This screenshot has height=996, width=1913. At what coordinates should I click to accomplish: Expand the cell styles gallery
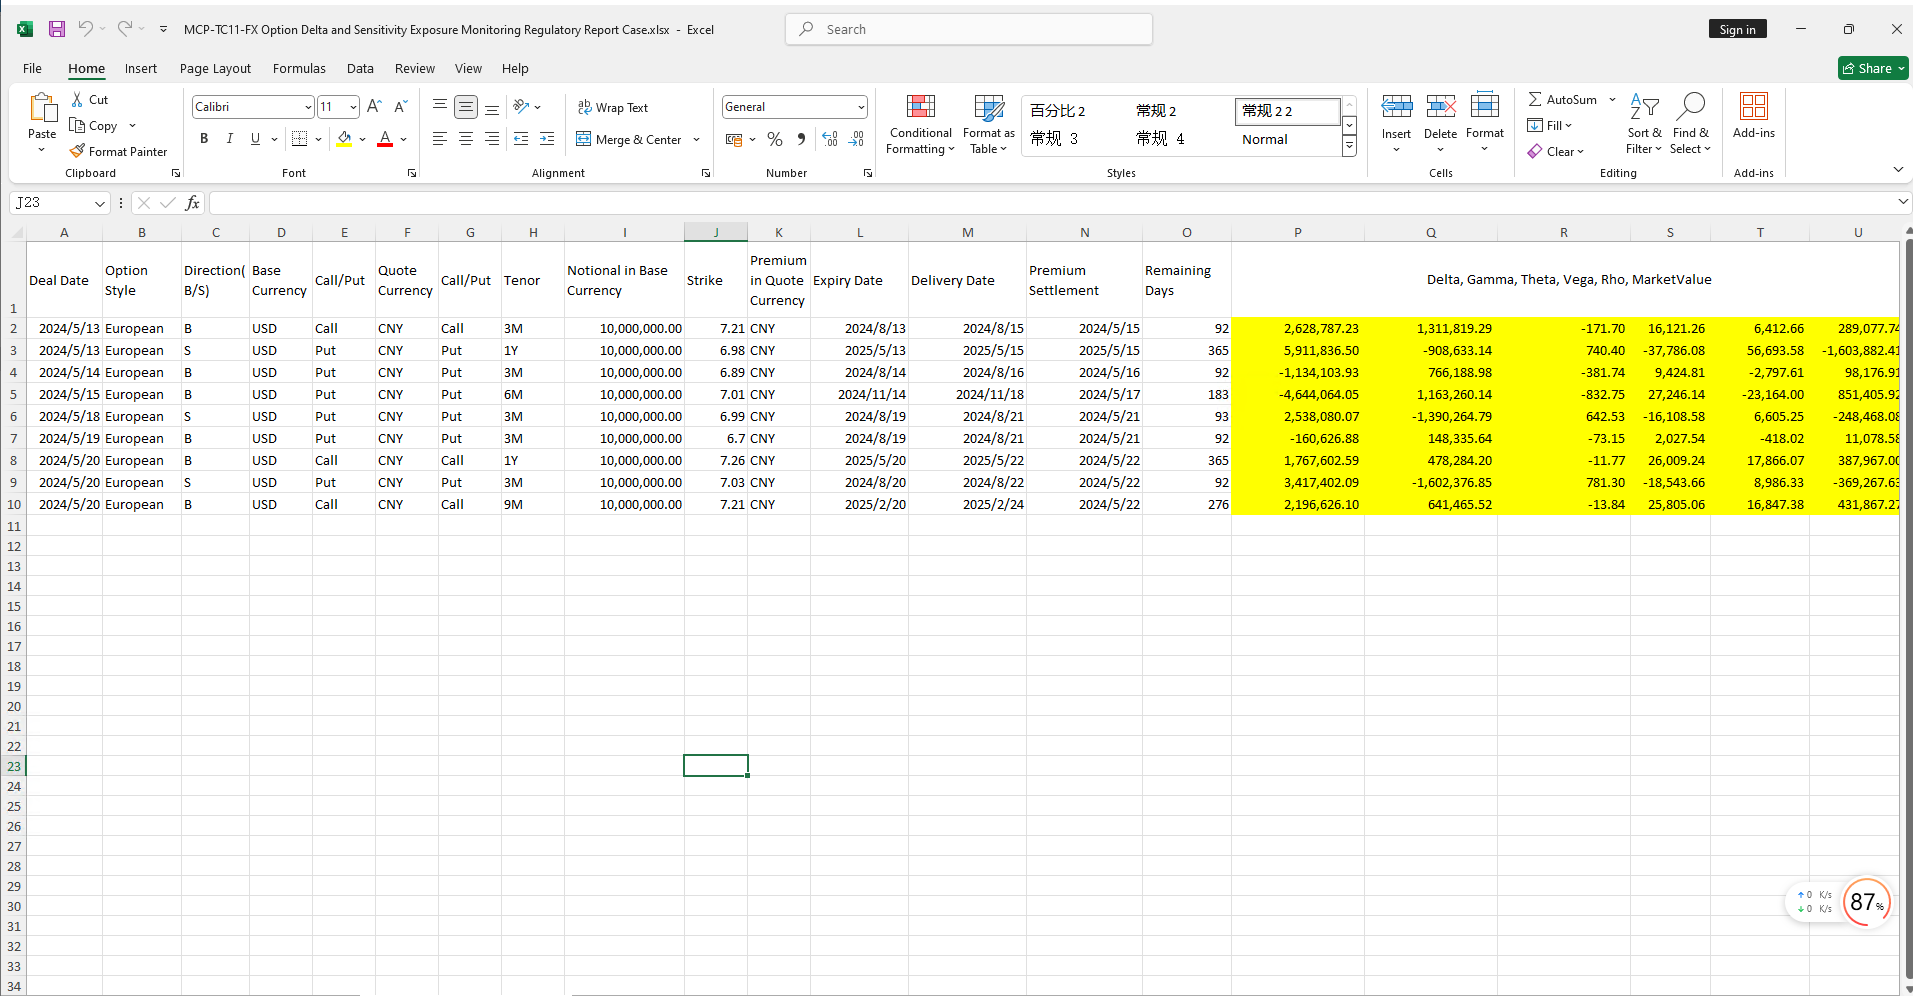[1349, 146]
